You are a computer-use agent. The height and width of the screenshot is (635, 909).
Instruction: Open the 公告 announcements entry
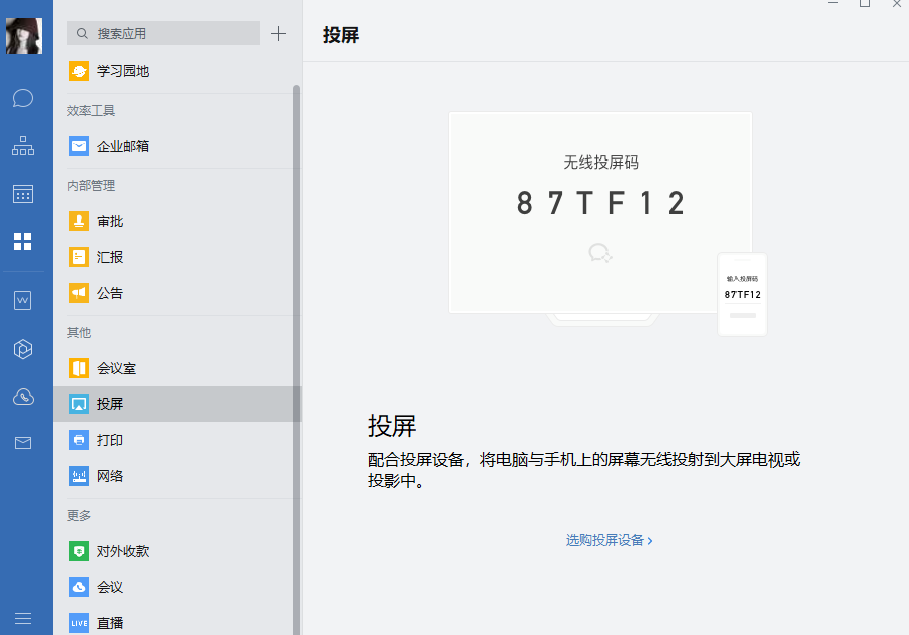[x=110, y=293]
